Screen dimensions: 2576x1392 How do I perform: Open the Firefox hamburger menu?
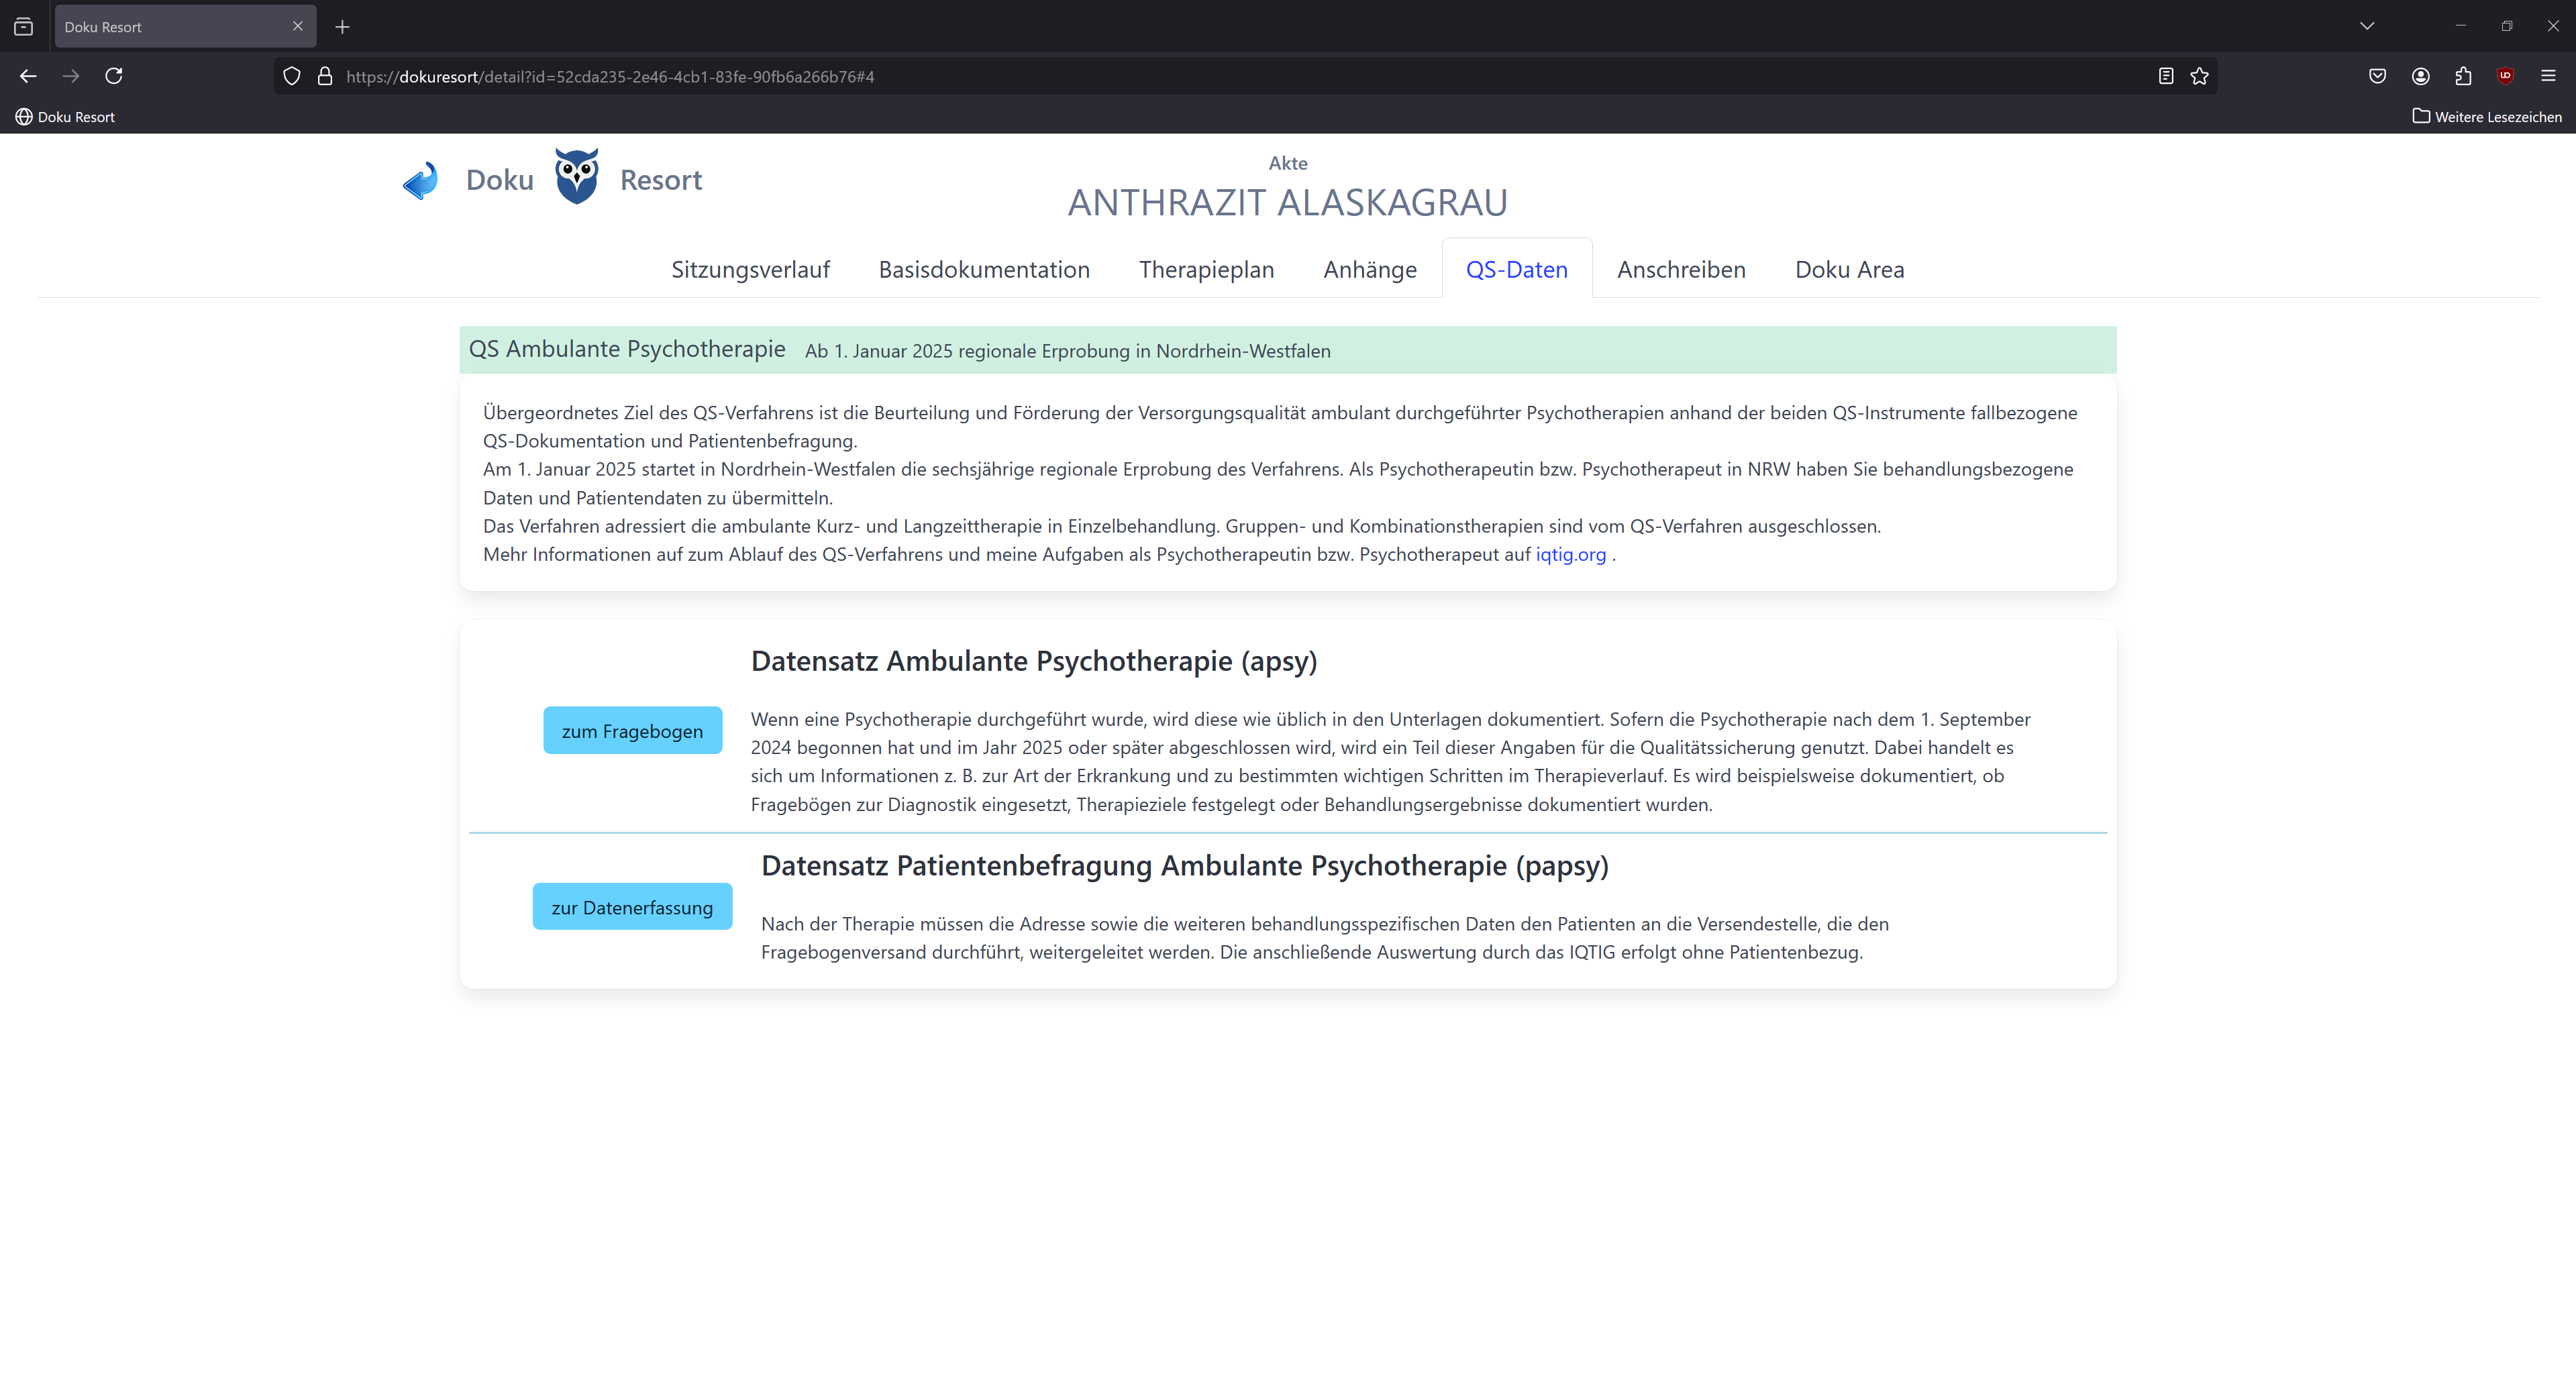(x=2548, y=76)
